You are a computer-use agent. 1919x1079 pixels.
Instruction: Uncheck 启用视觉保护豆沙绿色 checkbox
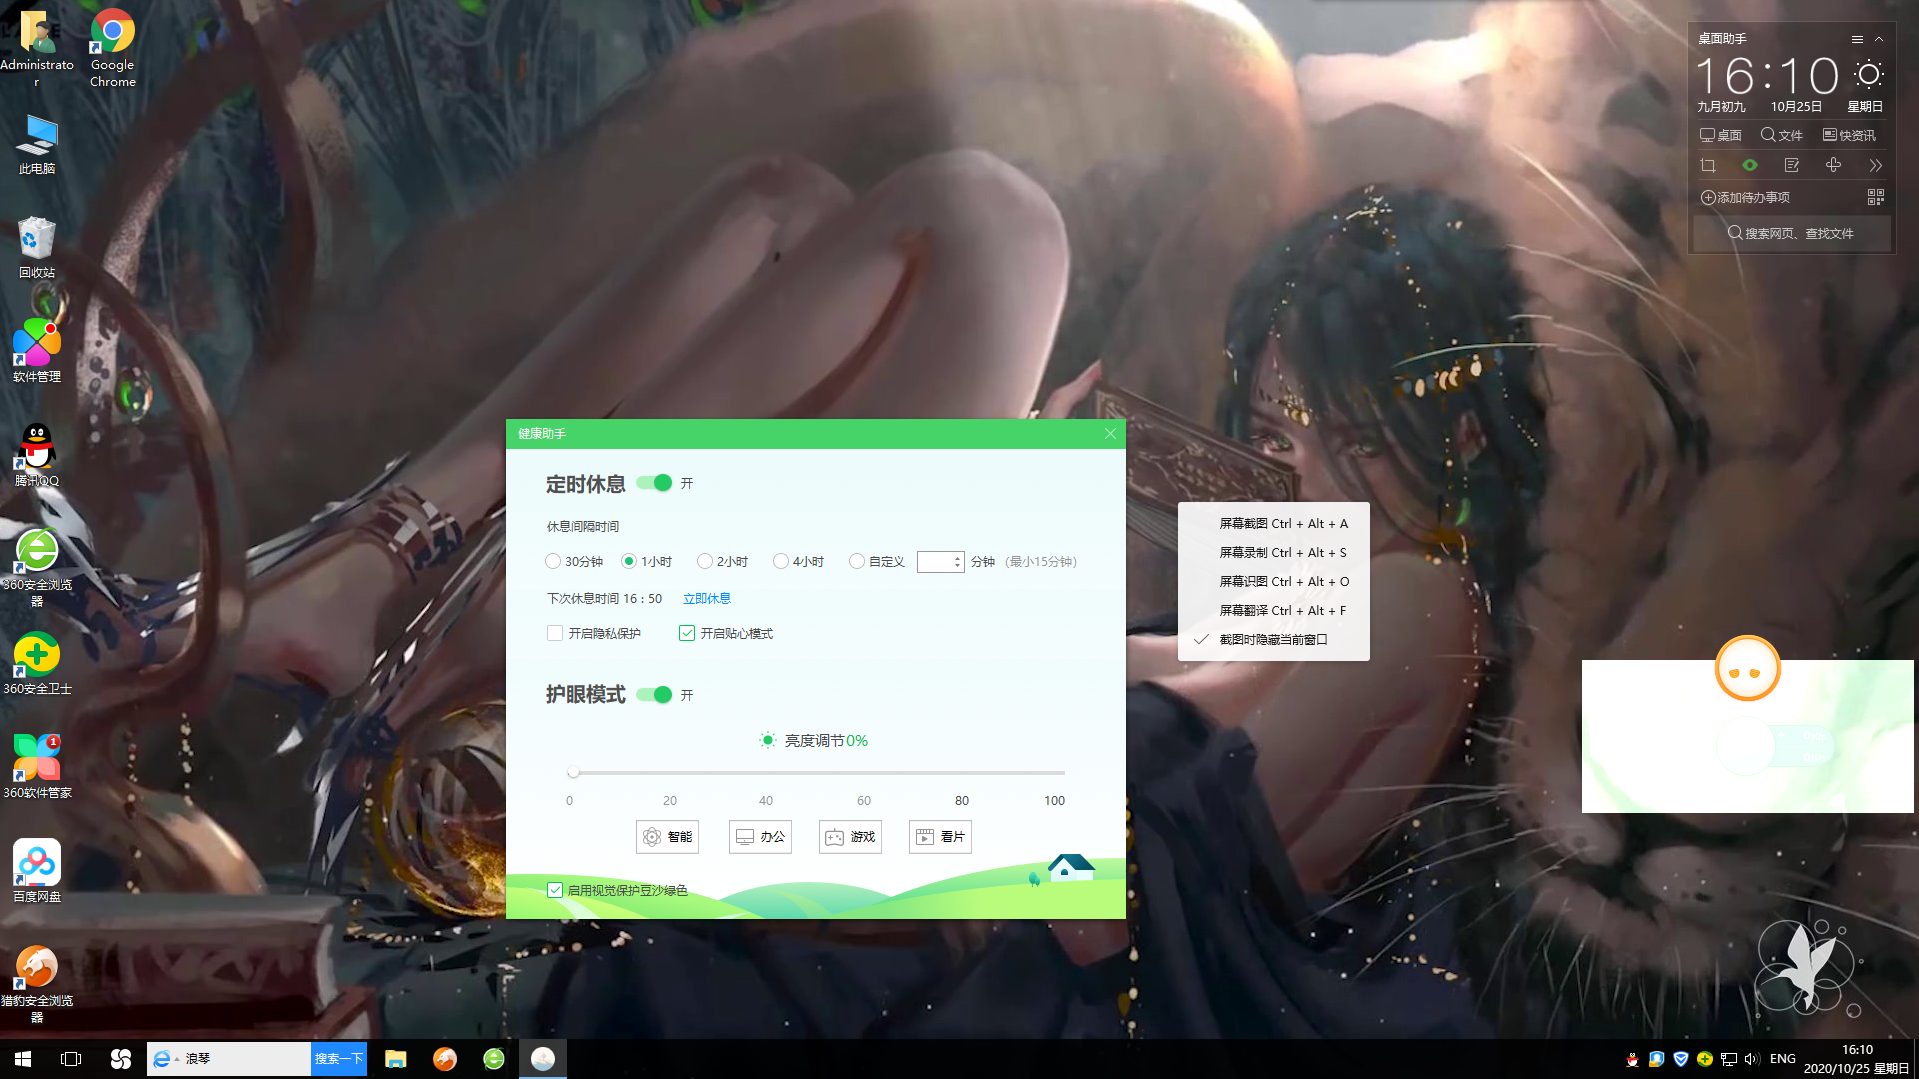tap(555, 890)
